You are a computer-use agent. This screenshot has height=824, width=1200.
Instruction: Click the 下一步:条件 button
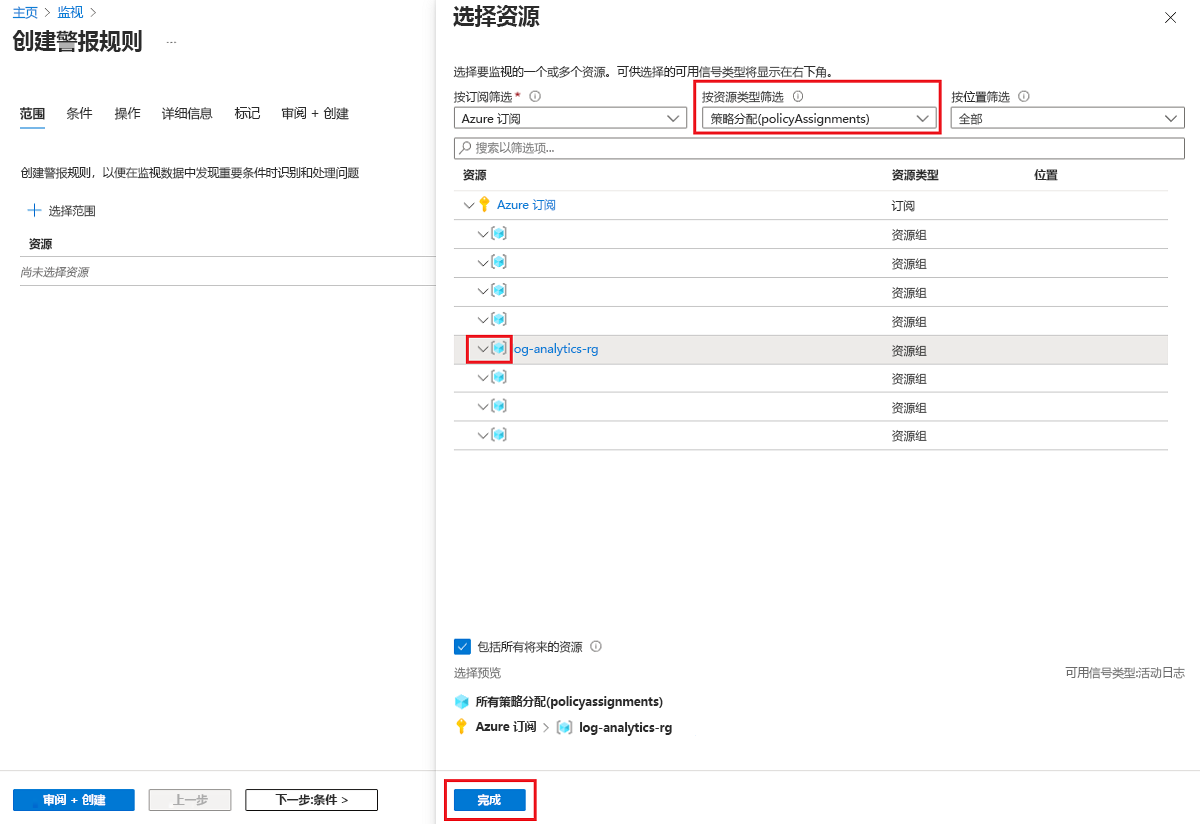(x=311, y=800)
